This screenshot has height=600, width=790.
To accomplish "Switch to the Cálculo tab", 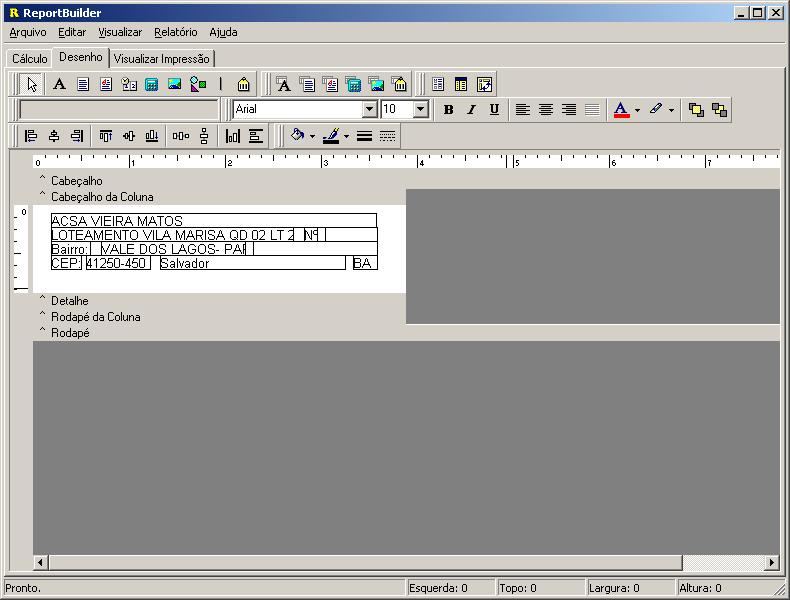I will pos(30,59).
